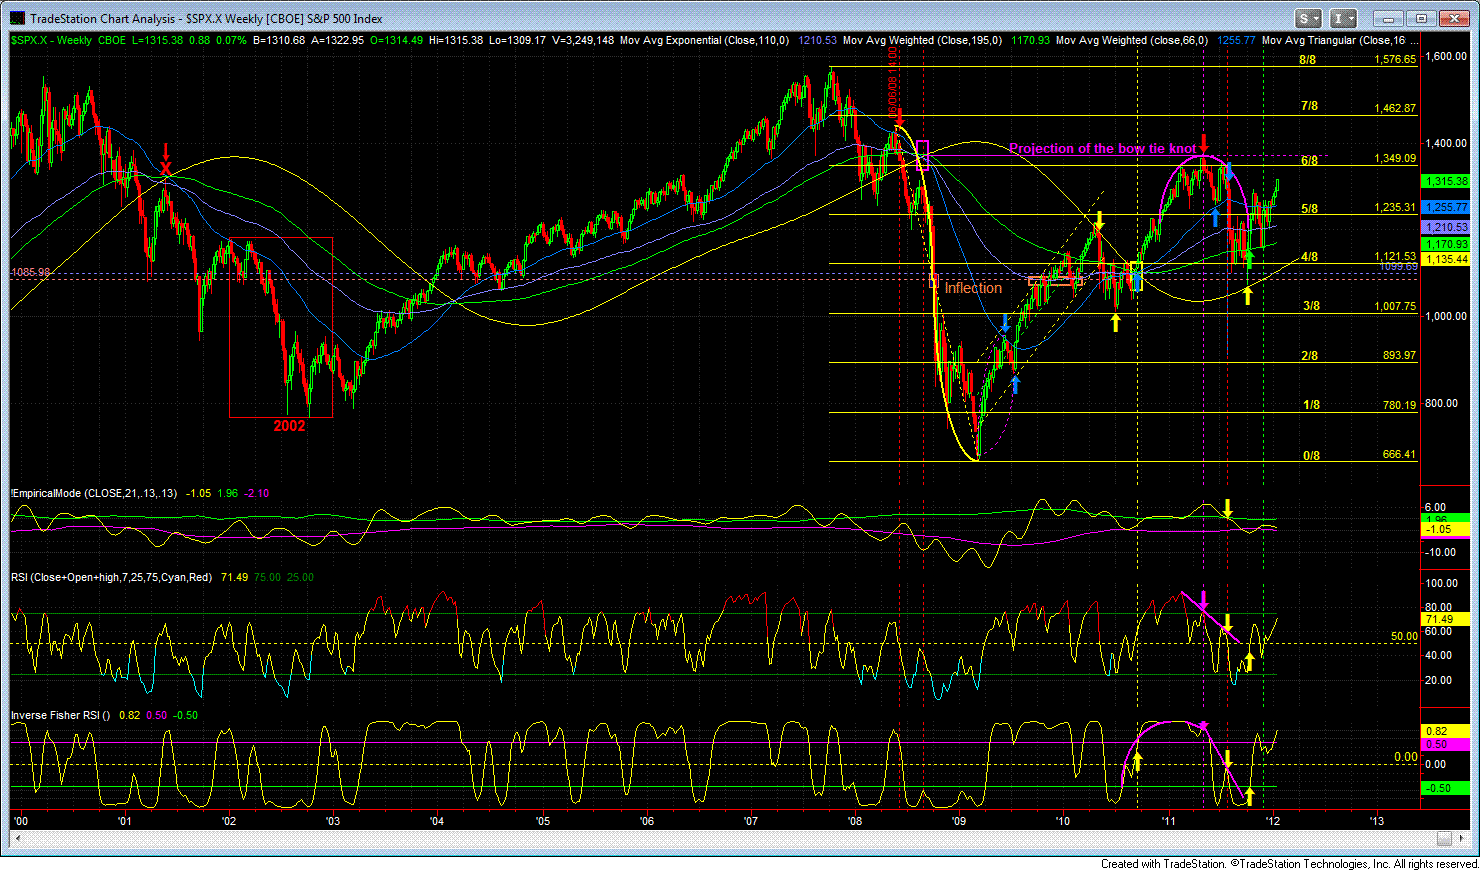1480x870 pixels.
Task: Click the TradeStation chart icon in title bar
Action: pos(17,18)
